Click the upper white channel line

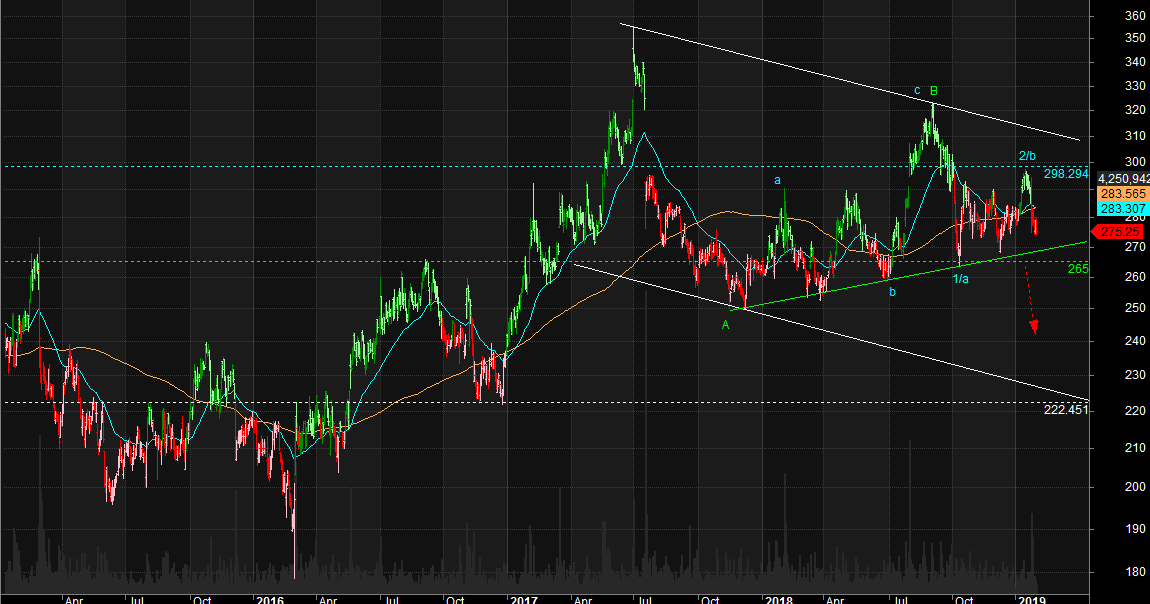[x=850, y=80]
